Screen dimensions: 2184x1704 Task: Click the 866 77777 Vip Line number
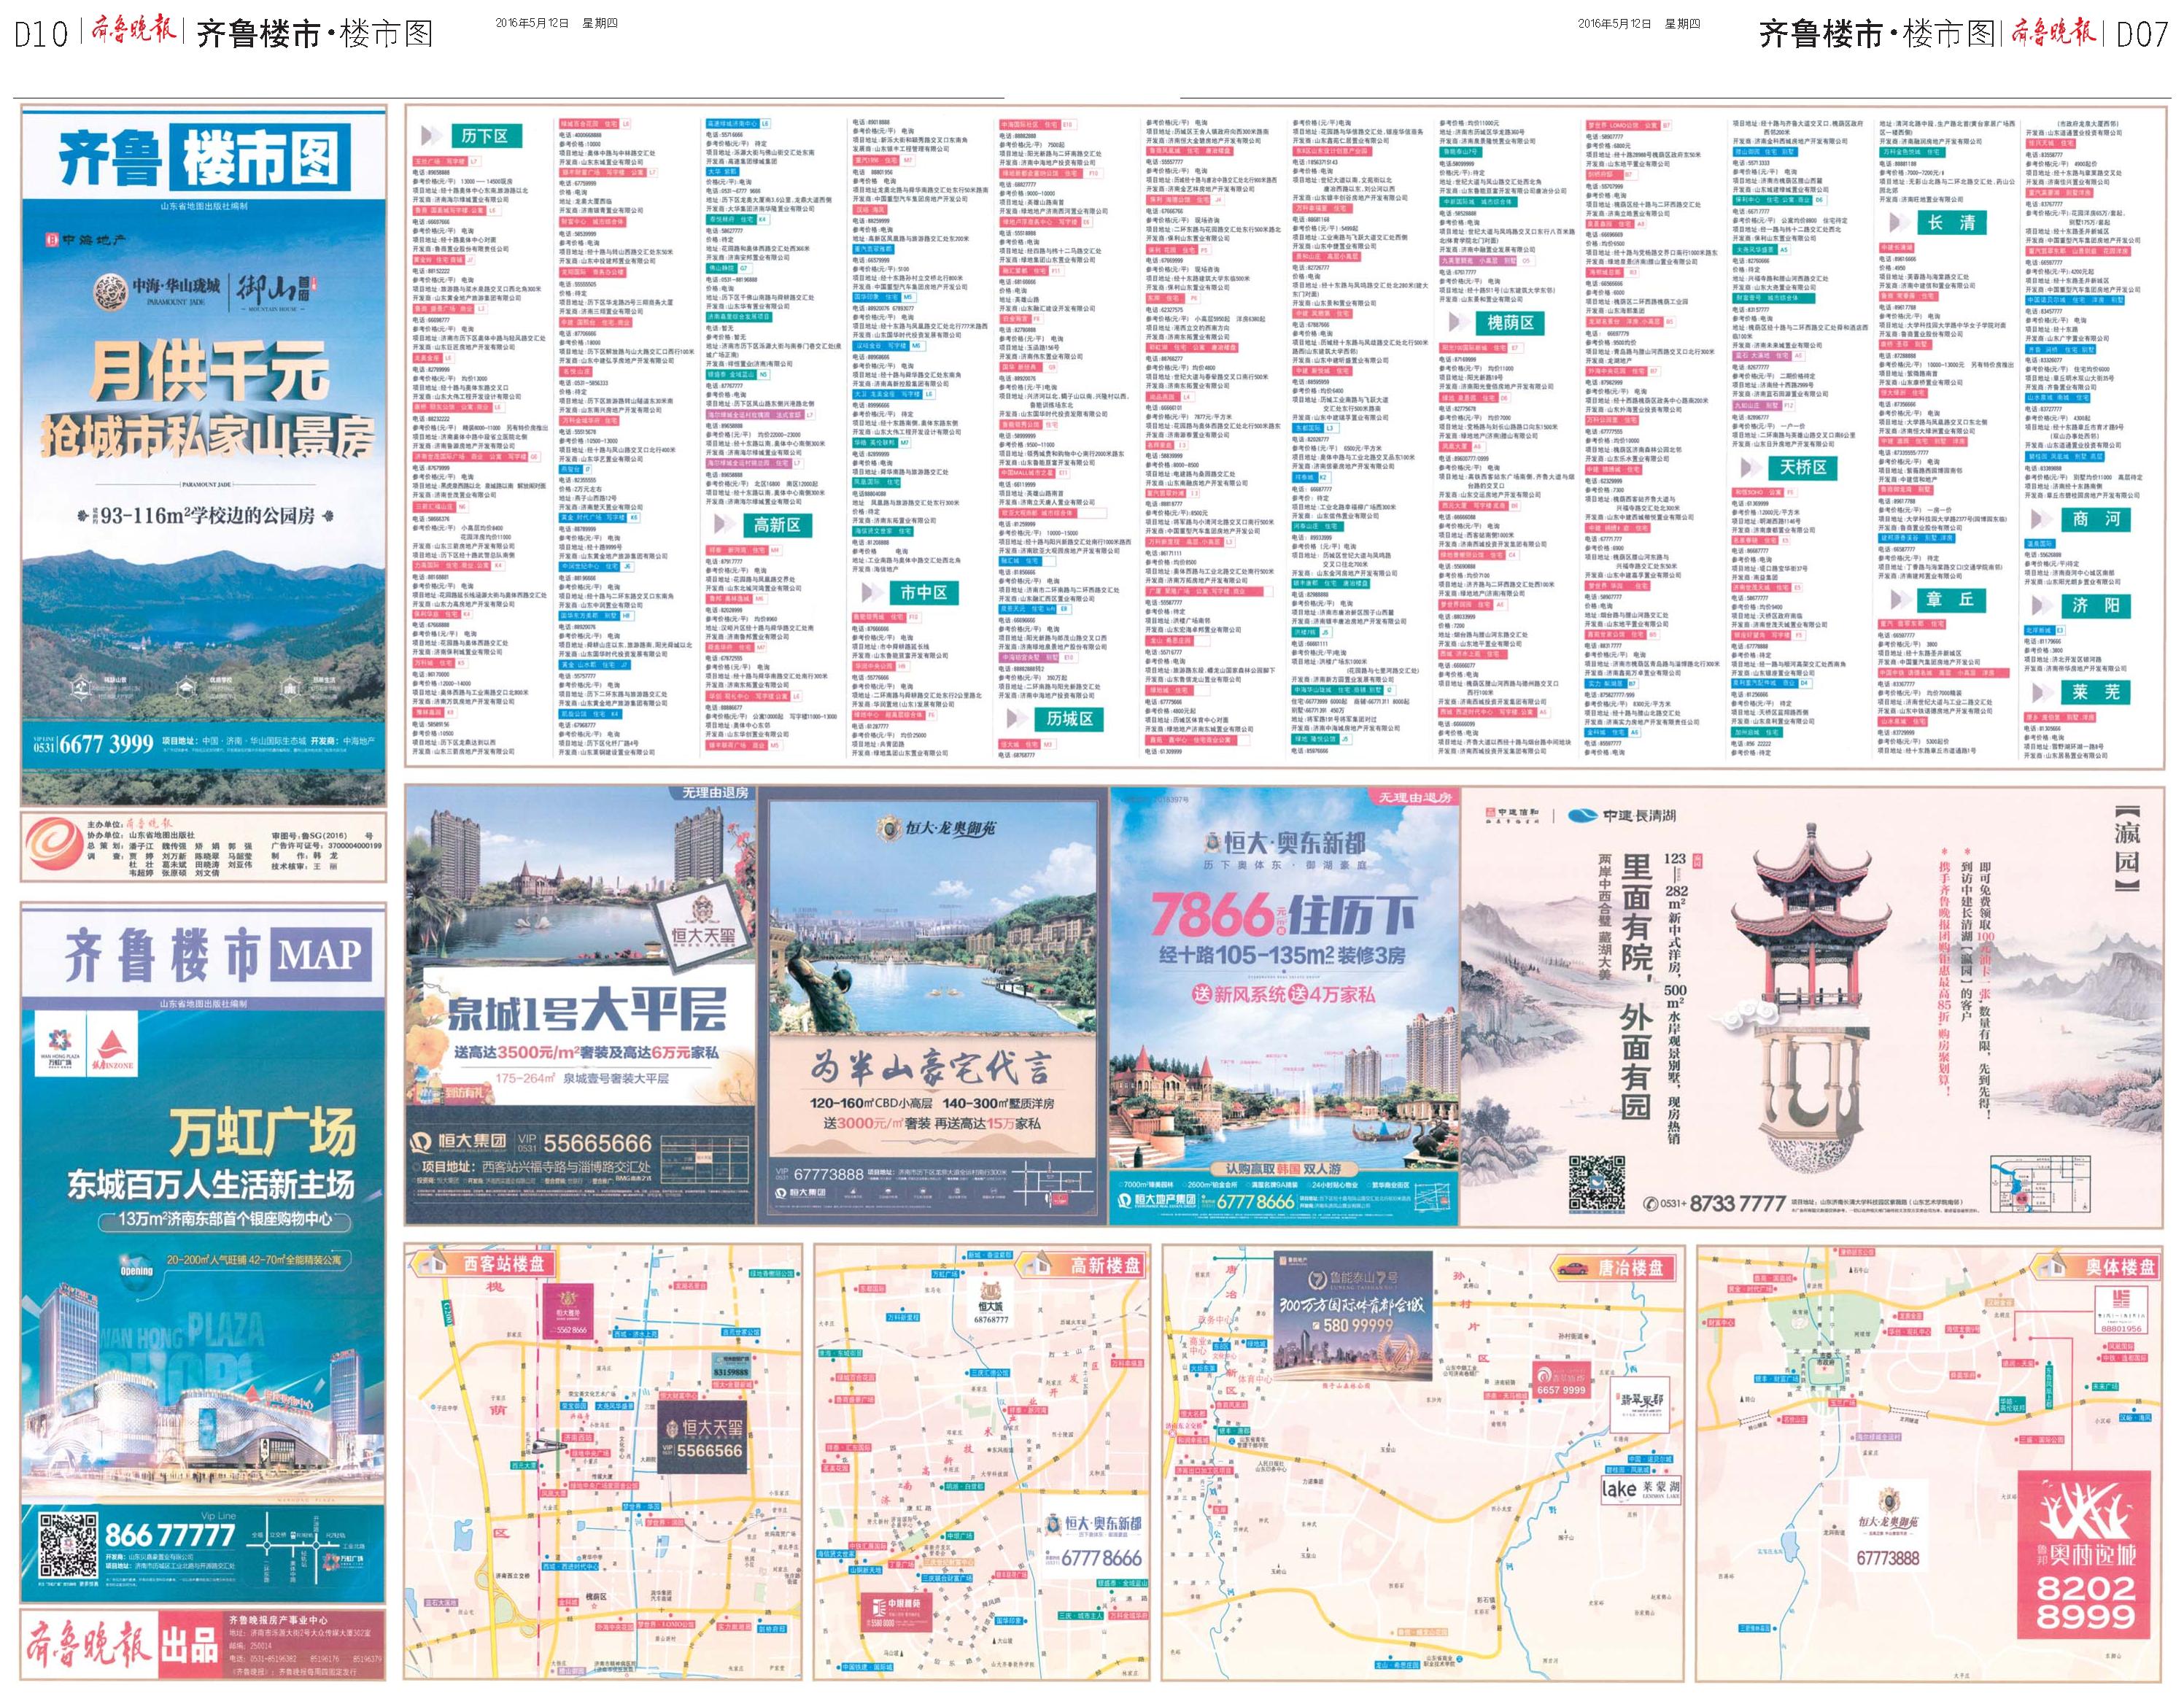(x=169, y=1535)
